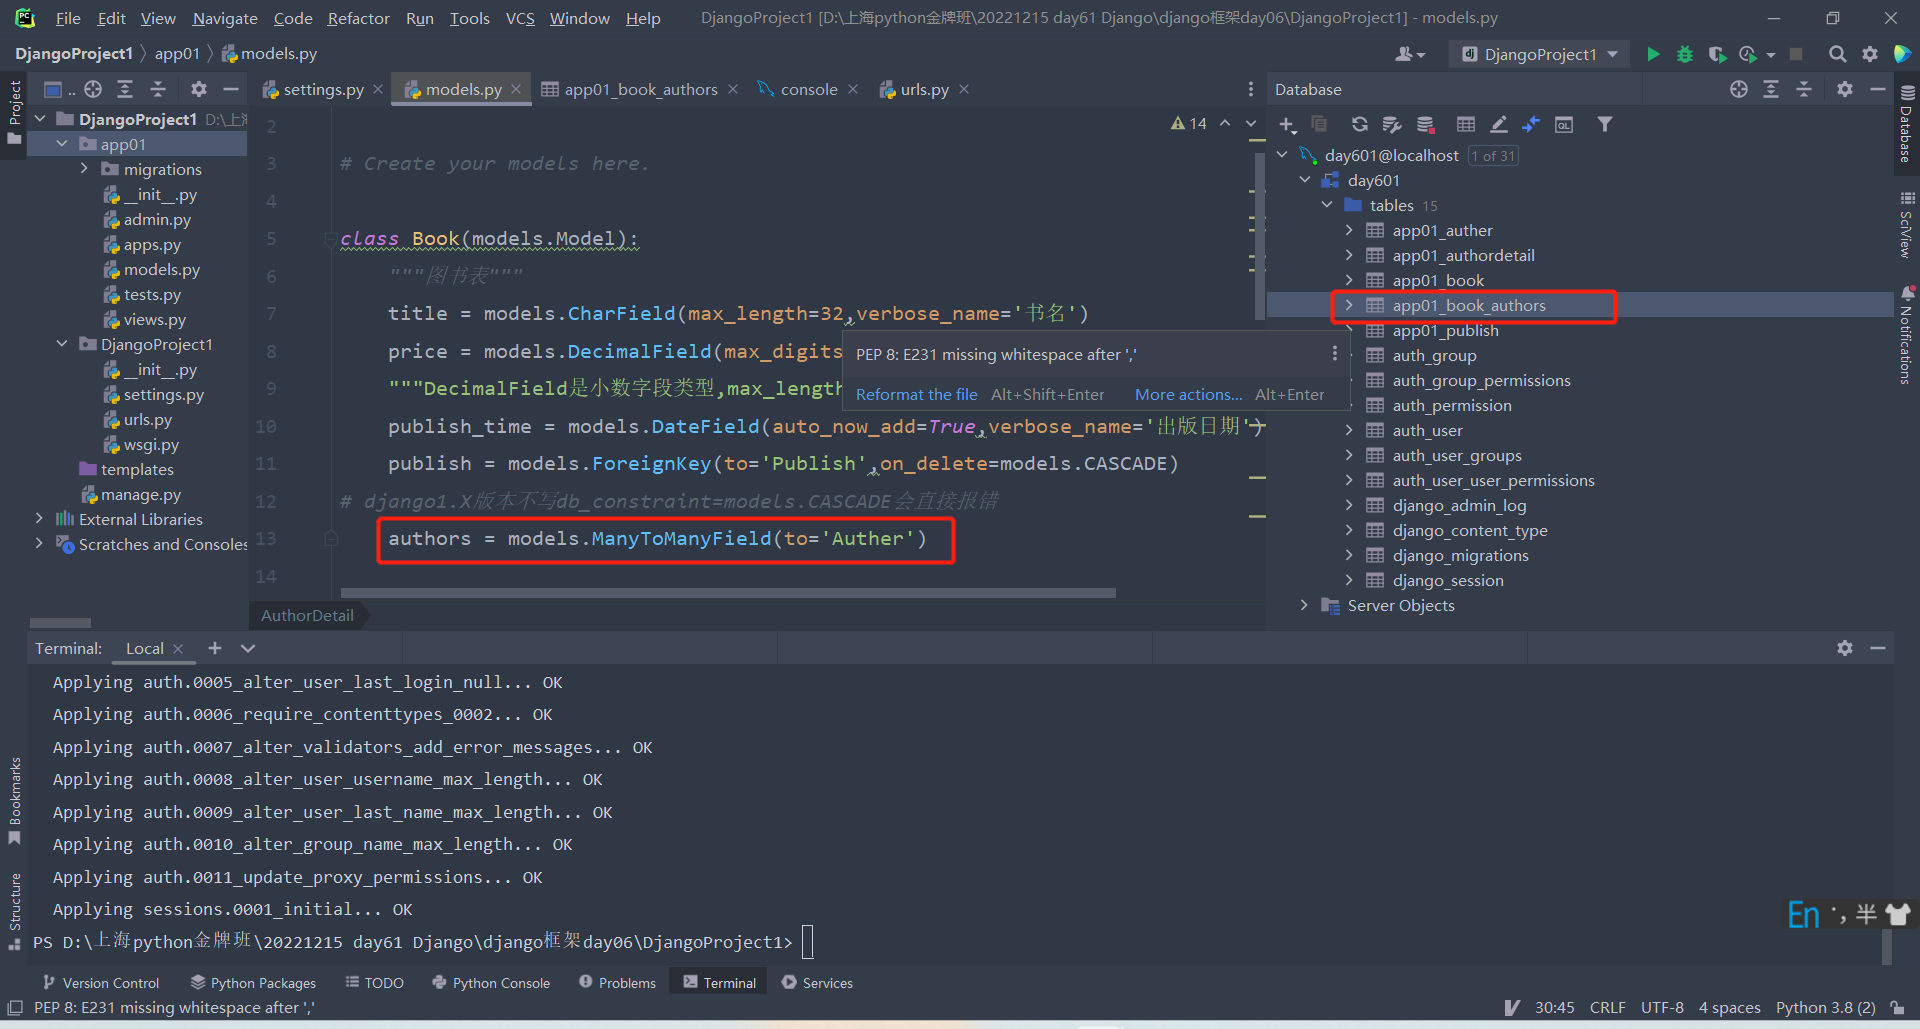Expand the auth_user table node
This screenshot has width=1920, height=1029.
pos(1349,430)
